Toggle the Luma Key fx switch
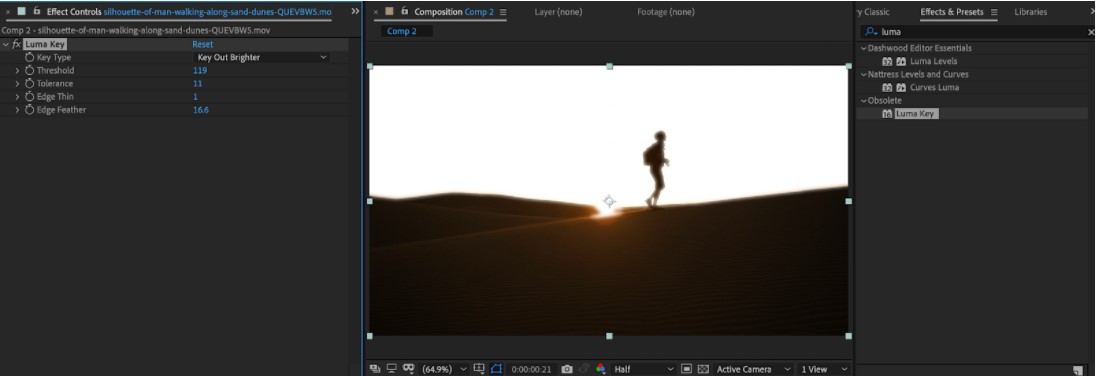This screenshot has height=376, width=1096. click(x=17, y=44)
